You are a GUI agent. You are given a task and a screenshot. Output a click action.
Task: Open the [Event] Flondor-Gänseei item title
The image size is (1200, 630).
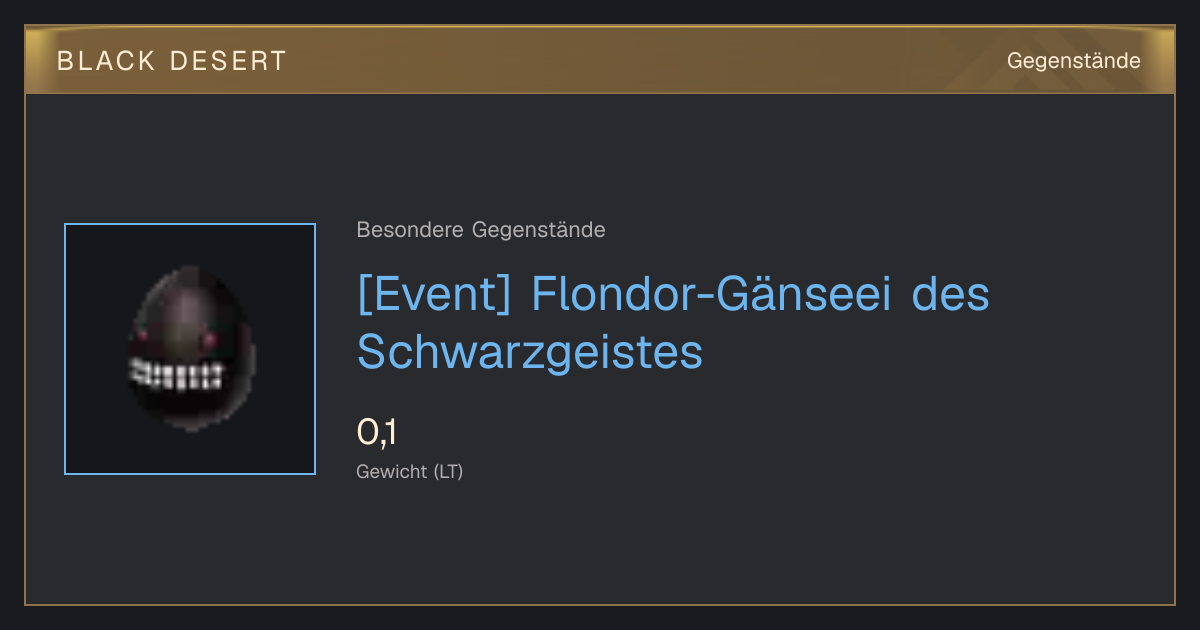[673, 323]
